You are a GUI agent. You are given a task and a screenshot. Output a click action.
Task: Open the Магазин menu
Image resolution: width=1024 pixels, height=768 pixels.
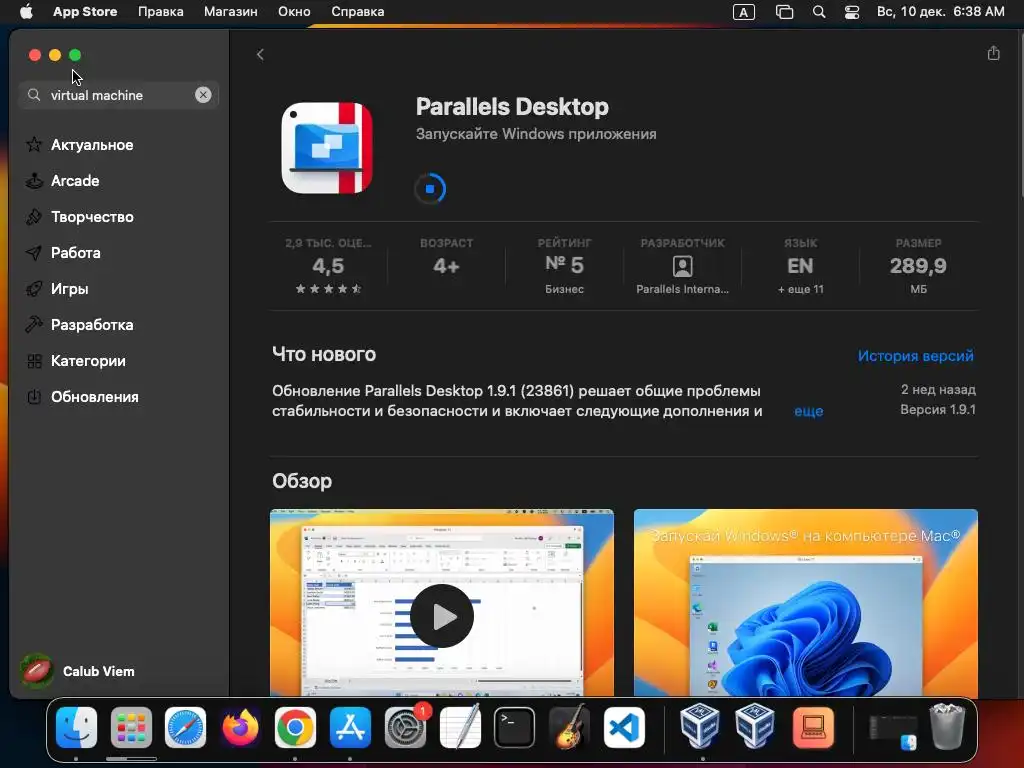(231, 12)
